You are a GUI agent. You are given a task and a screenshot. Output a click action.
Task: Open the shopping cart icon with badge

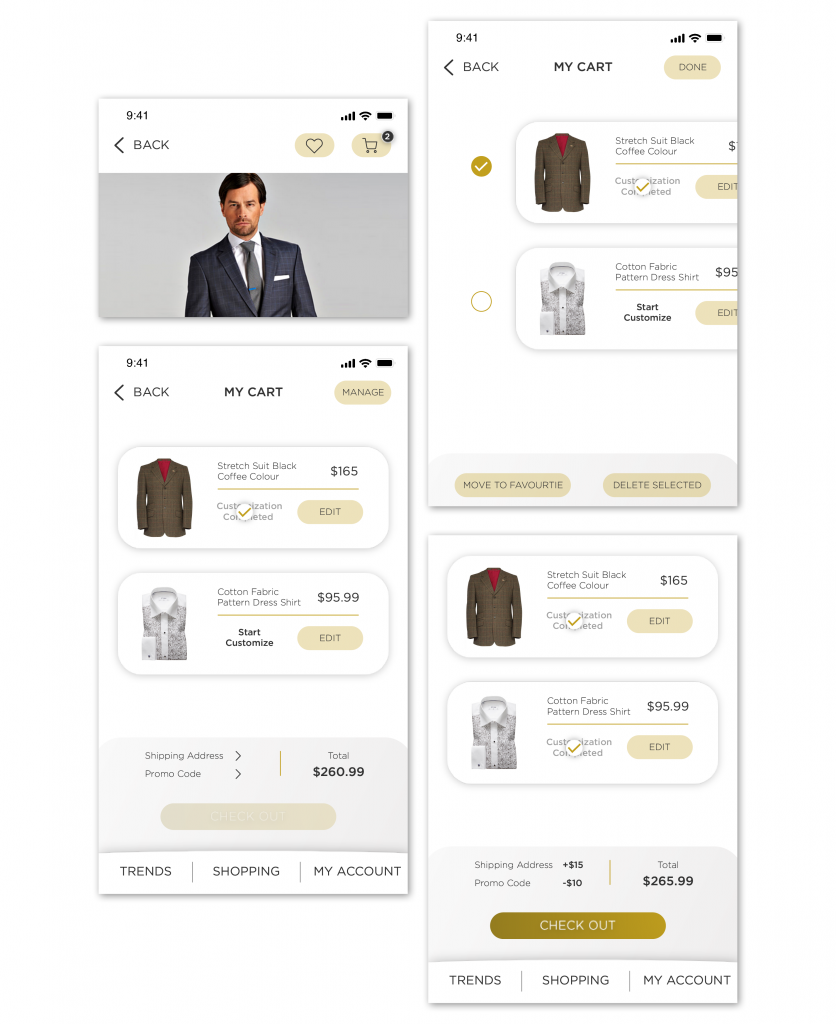(x=372, y=145)
